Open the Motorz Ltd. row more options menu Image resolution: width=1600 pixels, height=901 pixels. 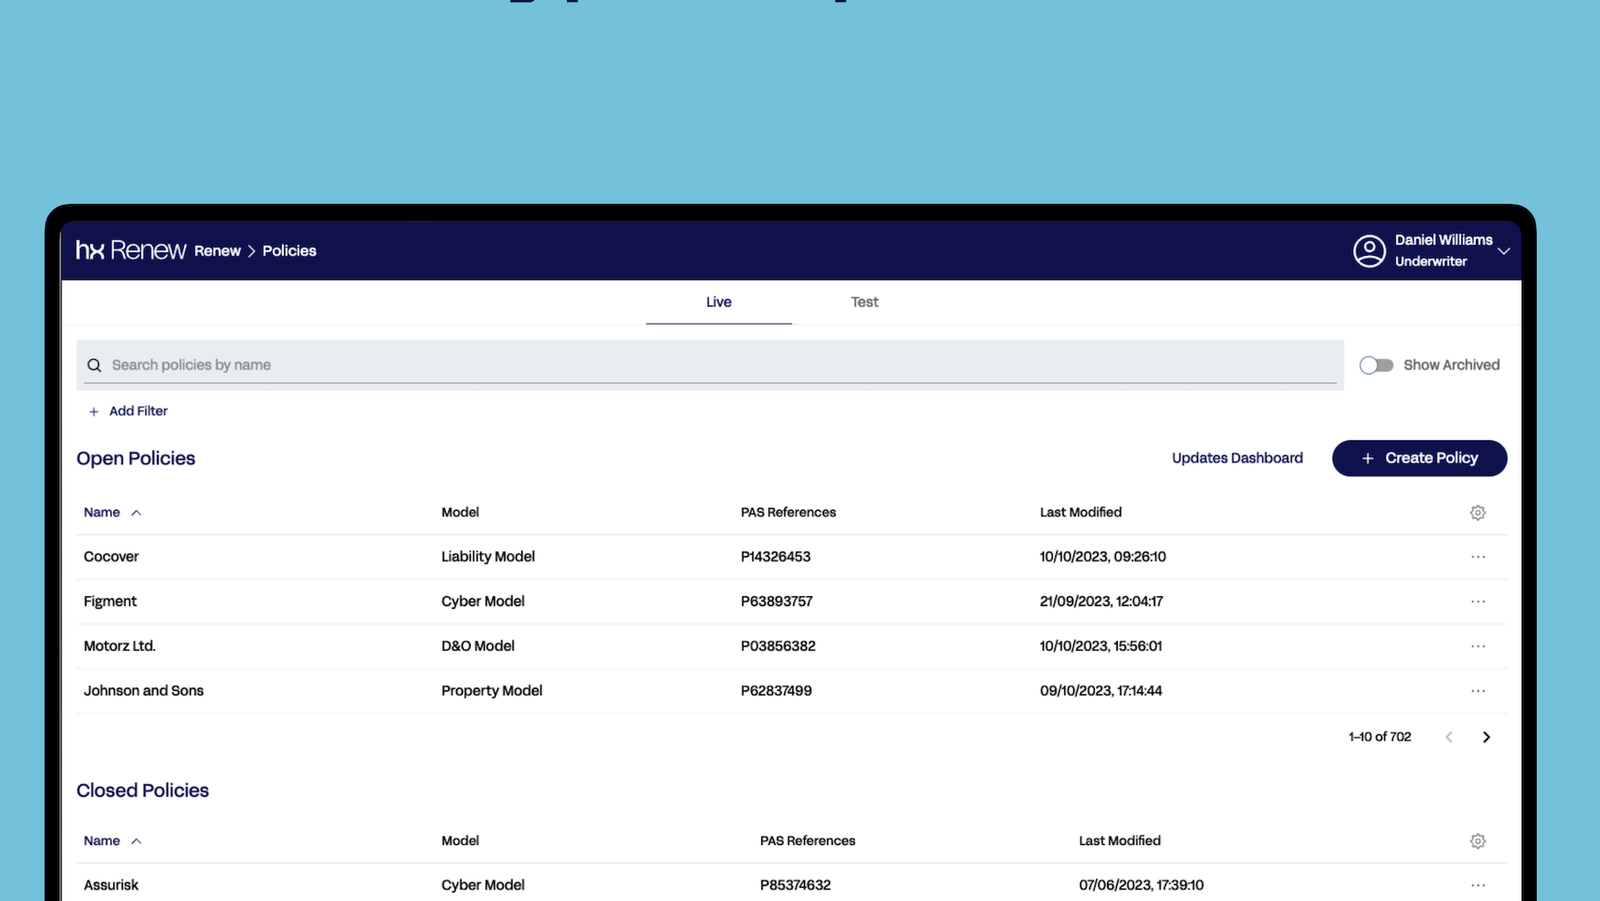(1478, 646)
